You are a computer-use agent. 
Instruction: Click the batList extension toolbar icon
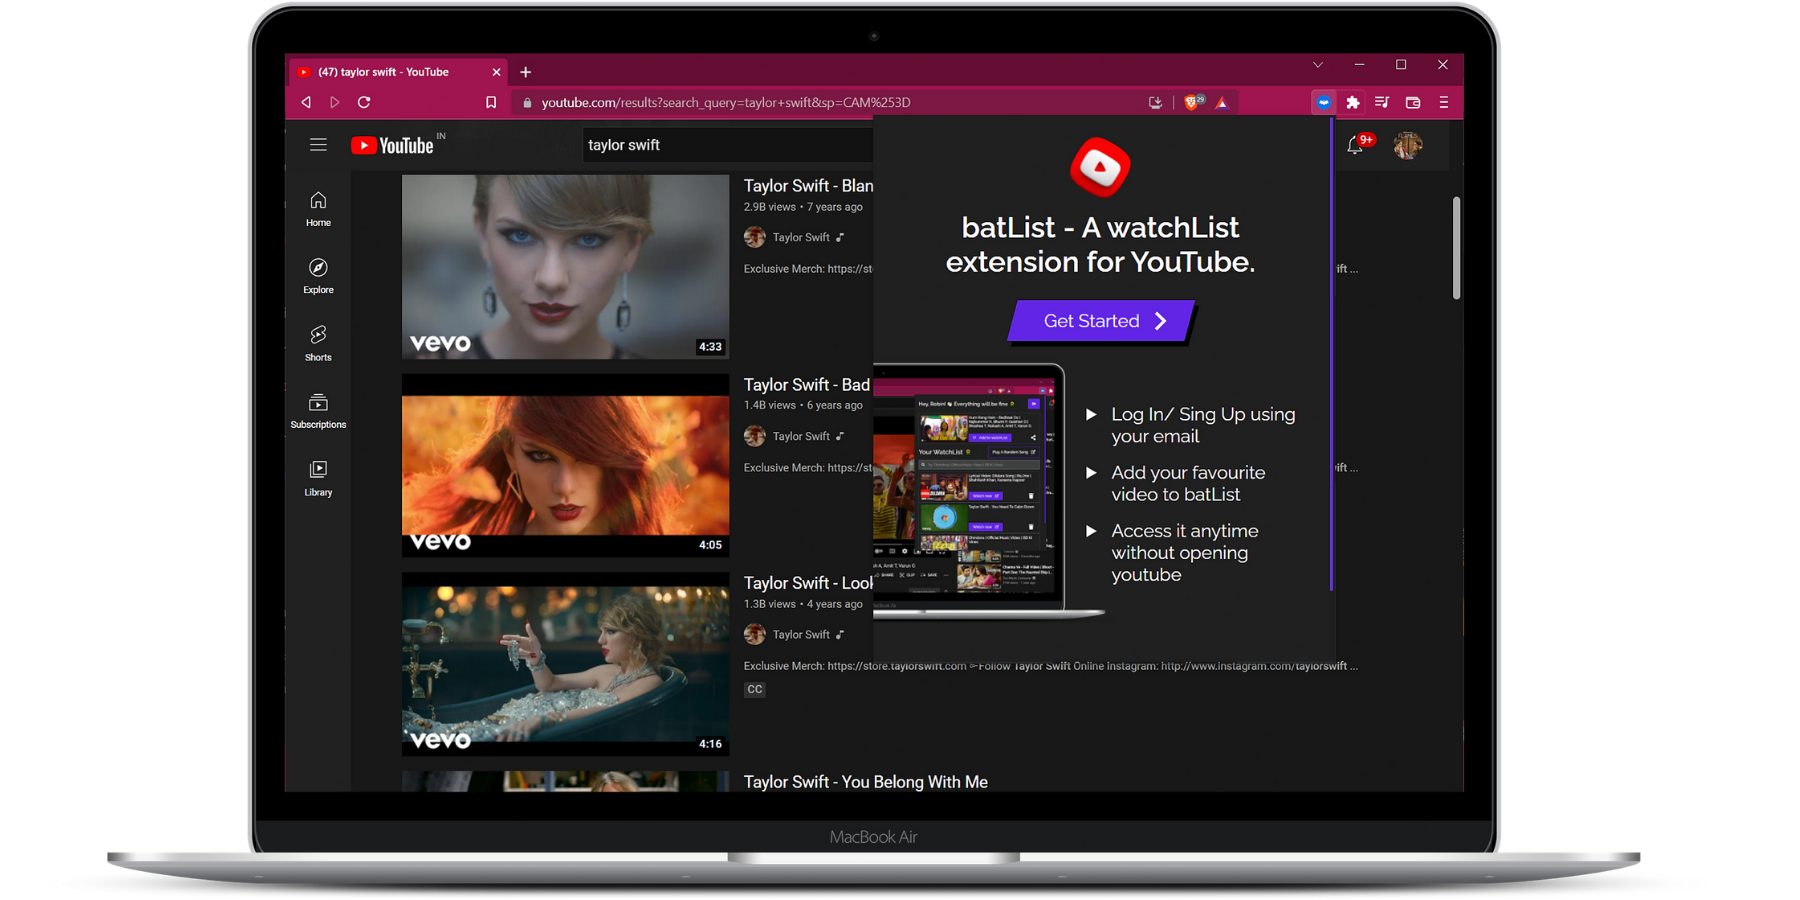tap(1323, 102)
